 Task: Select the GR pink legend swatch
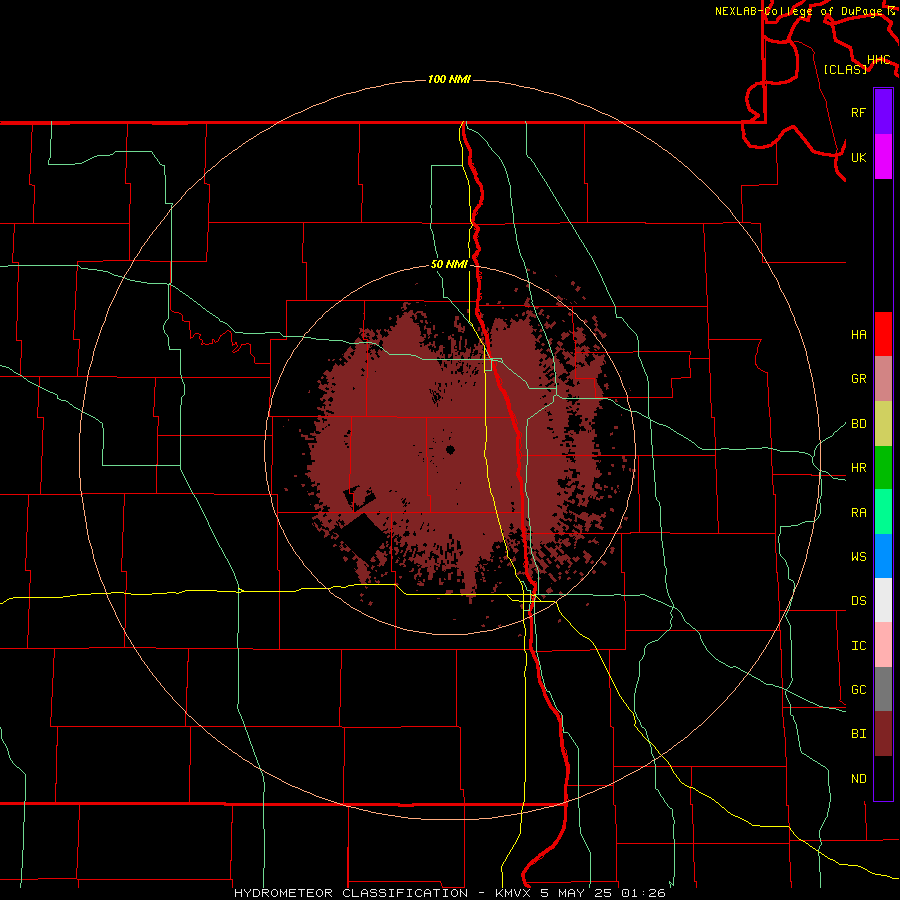click(883, 378)
